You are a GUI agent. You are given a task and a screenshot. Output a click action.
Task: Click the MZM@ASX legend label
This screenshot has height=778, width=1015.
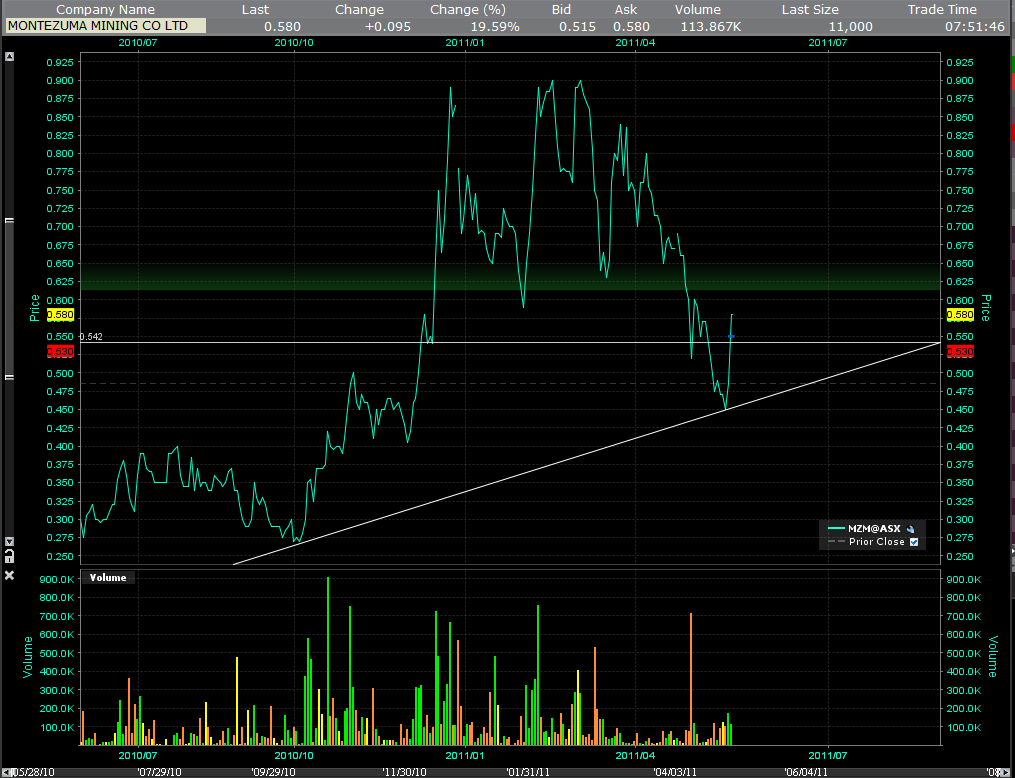tap(875, 528)
